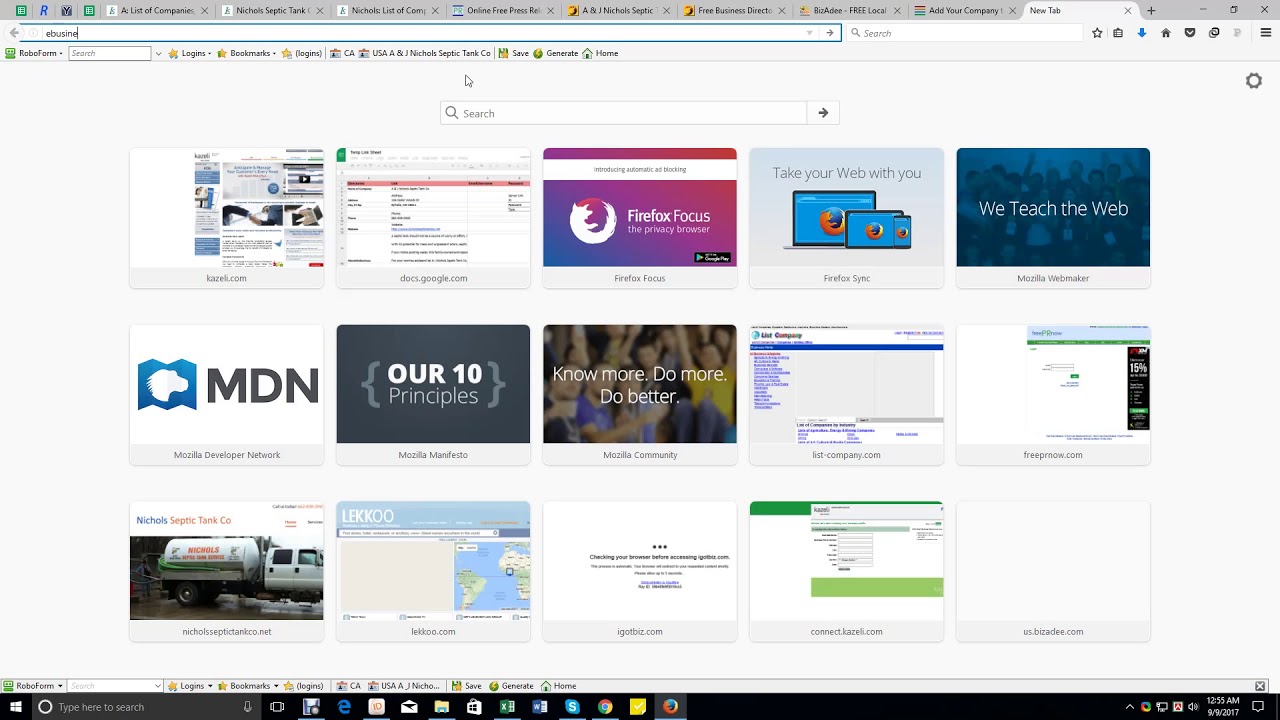
Task: Click the Firefox search box in toolbar
Action: (x=965, y=33)
